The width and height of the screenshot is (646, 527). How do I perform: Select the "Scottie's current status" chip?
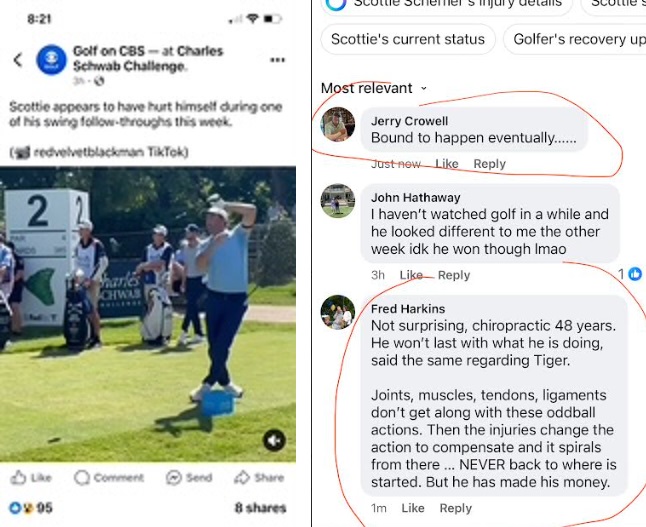pyautogui.click(x=408, y=40)
